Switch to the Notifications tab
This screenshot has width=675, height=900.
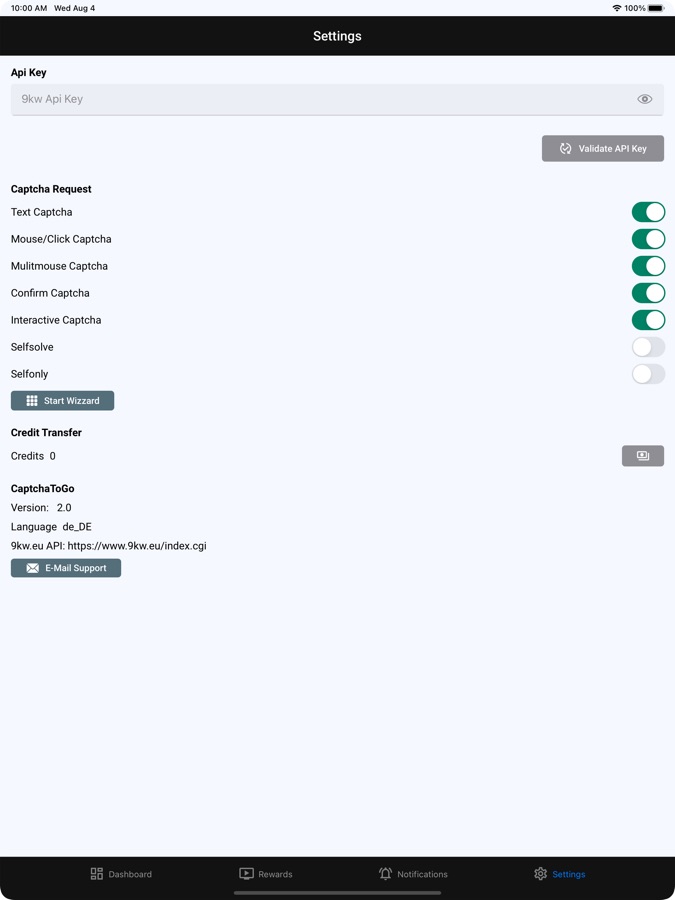(413, 874)
